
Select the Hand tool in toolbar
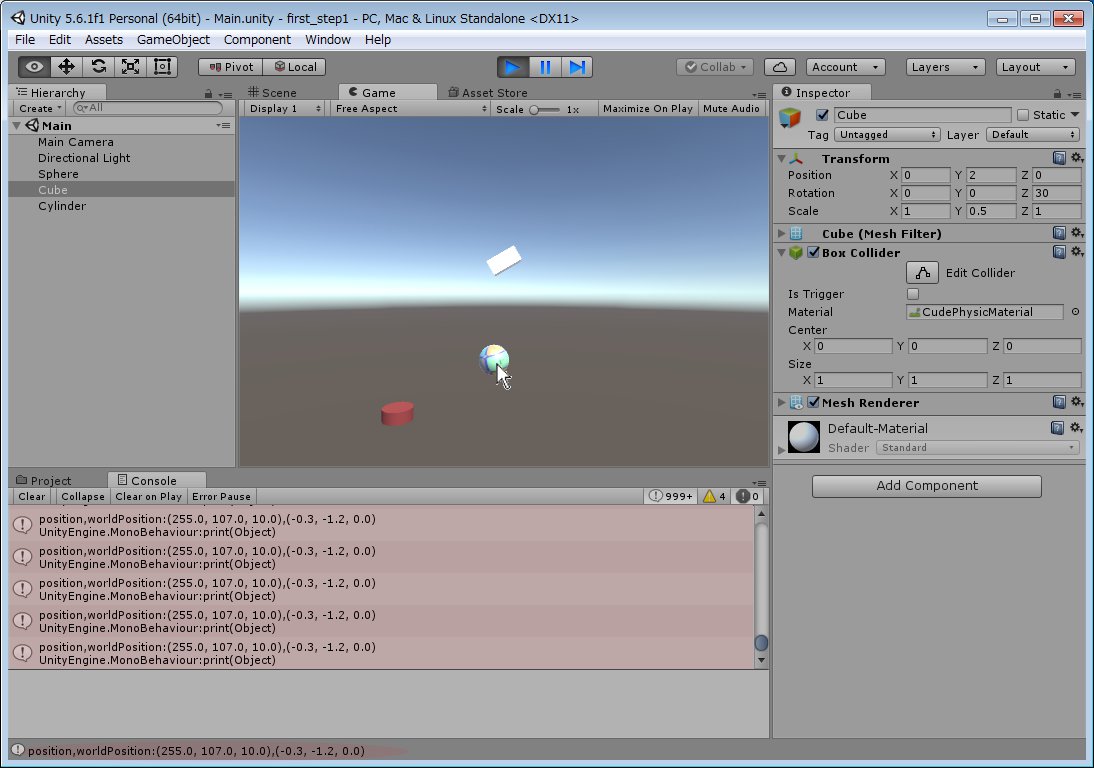coord(35,67)
